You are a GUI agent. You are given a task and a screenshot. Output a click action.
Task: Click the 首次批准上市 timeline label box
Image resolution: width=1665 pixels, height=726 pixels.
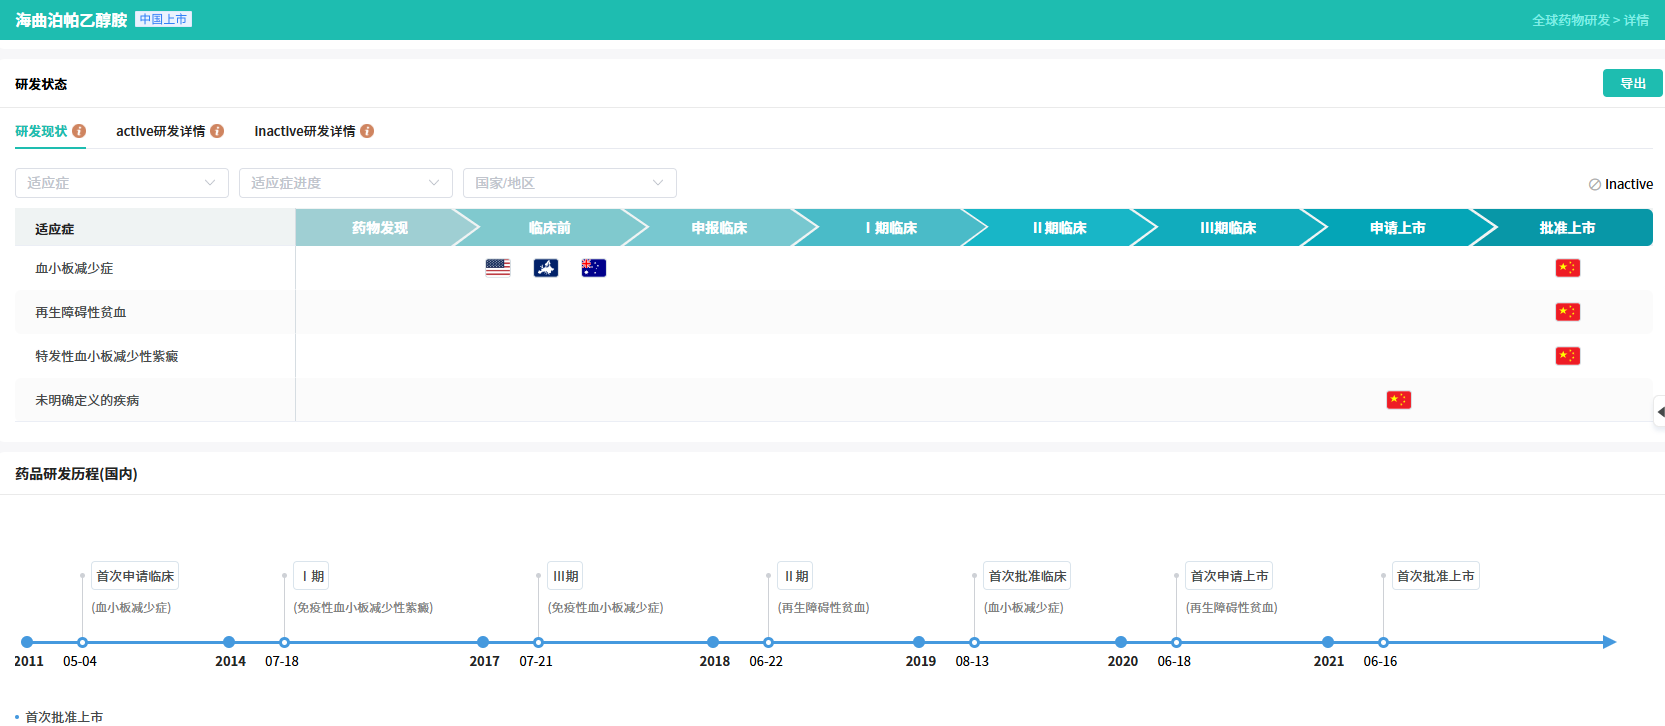tap(1435, 576)
